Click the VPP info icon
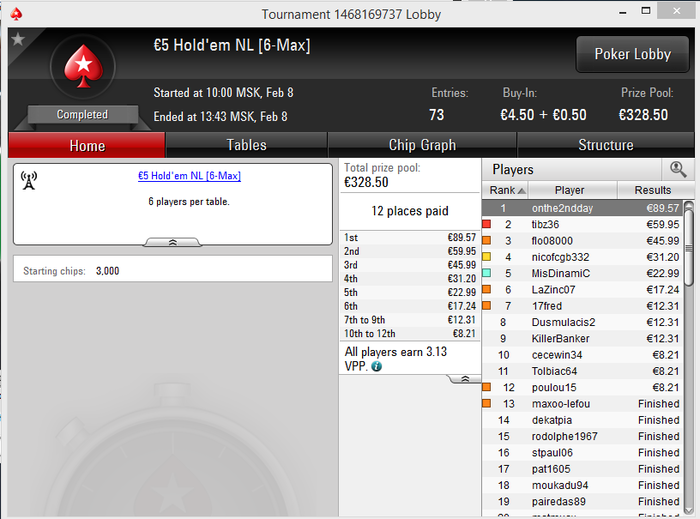The image size is (700, 519). point(376,366)
